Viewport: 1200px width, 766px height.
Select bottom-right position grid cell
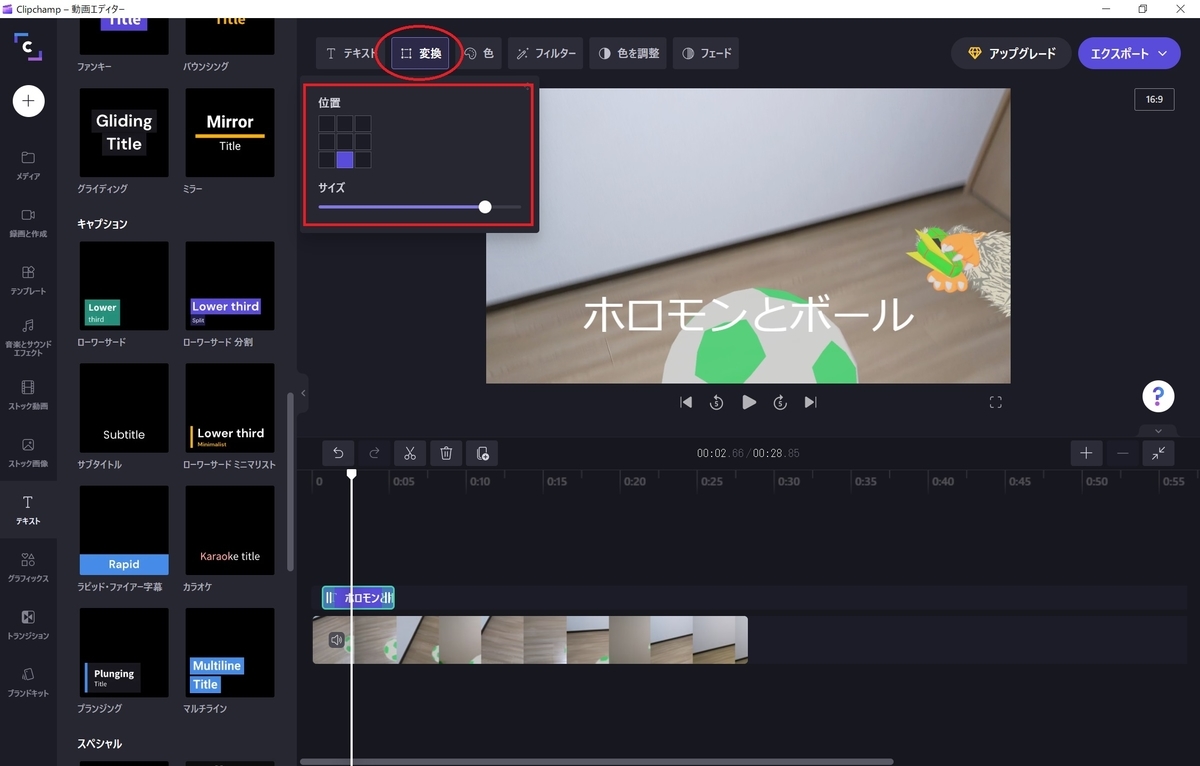tap(363, 160)
